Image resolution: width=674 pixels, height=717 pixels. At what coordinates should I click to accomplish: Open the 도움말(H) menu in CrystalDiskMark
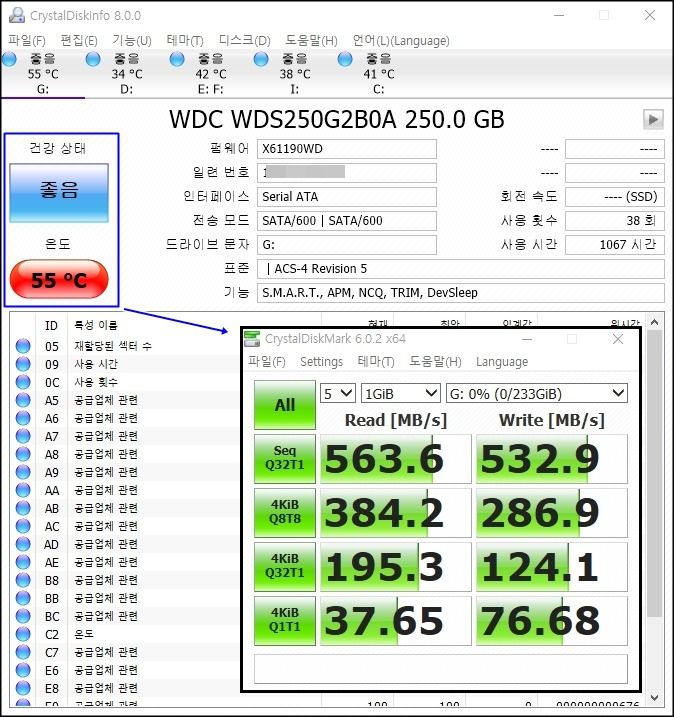coord(435,362)
